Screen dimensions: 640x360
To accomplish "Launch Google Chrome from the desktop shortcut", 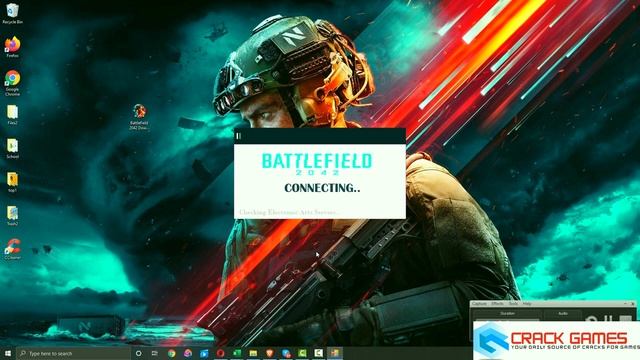I will [x=12, y=83].
